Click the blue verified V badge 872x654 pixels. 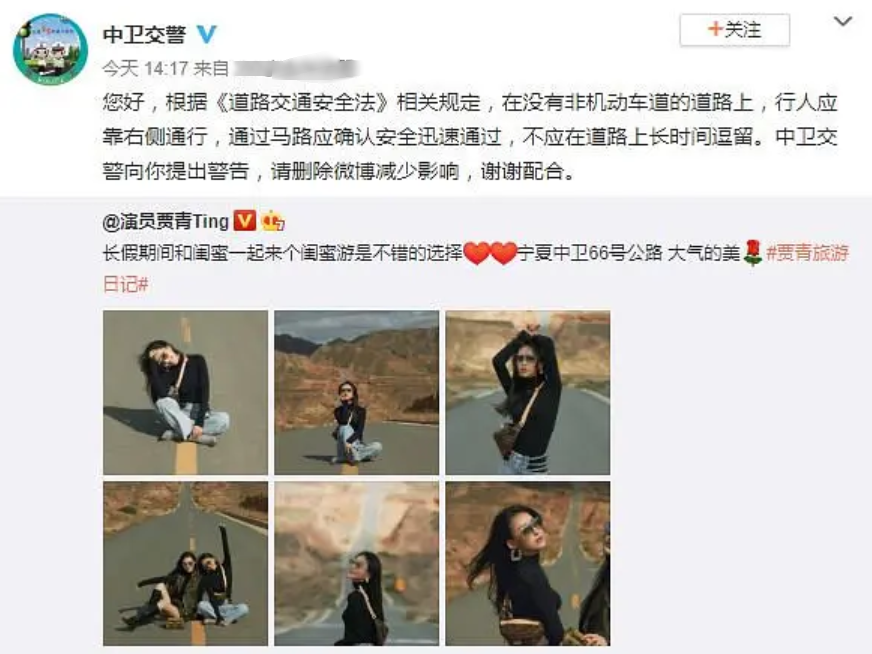[206, 34]
